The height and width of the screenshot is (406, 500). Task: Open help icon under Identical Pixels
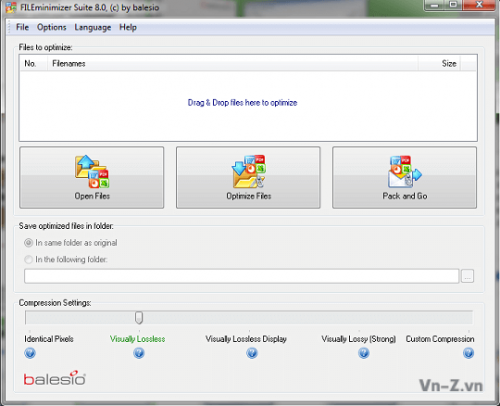click(x=30, y=353)
